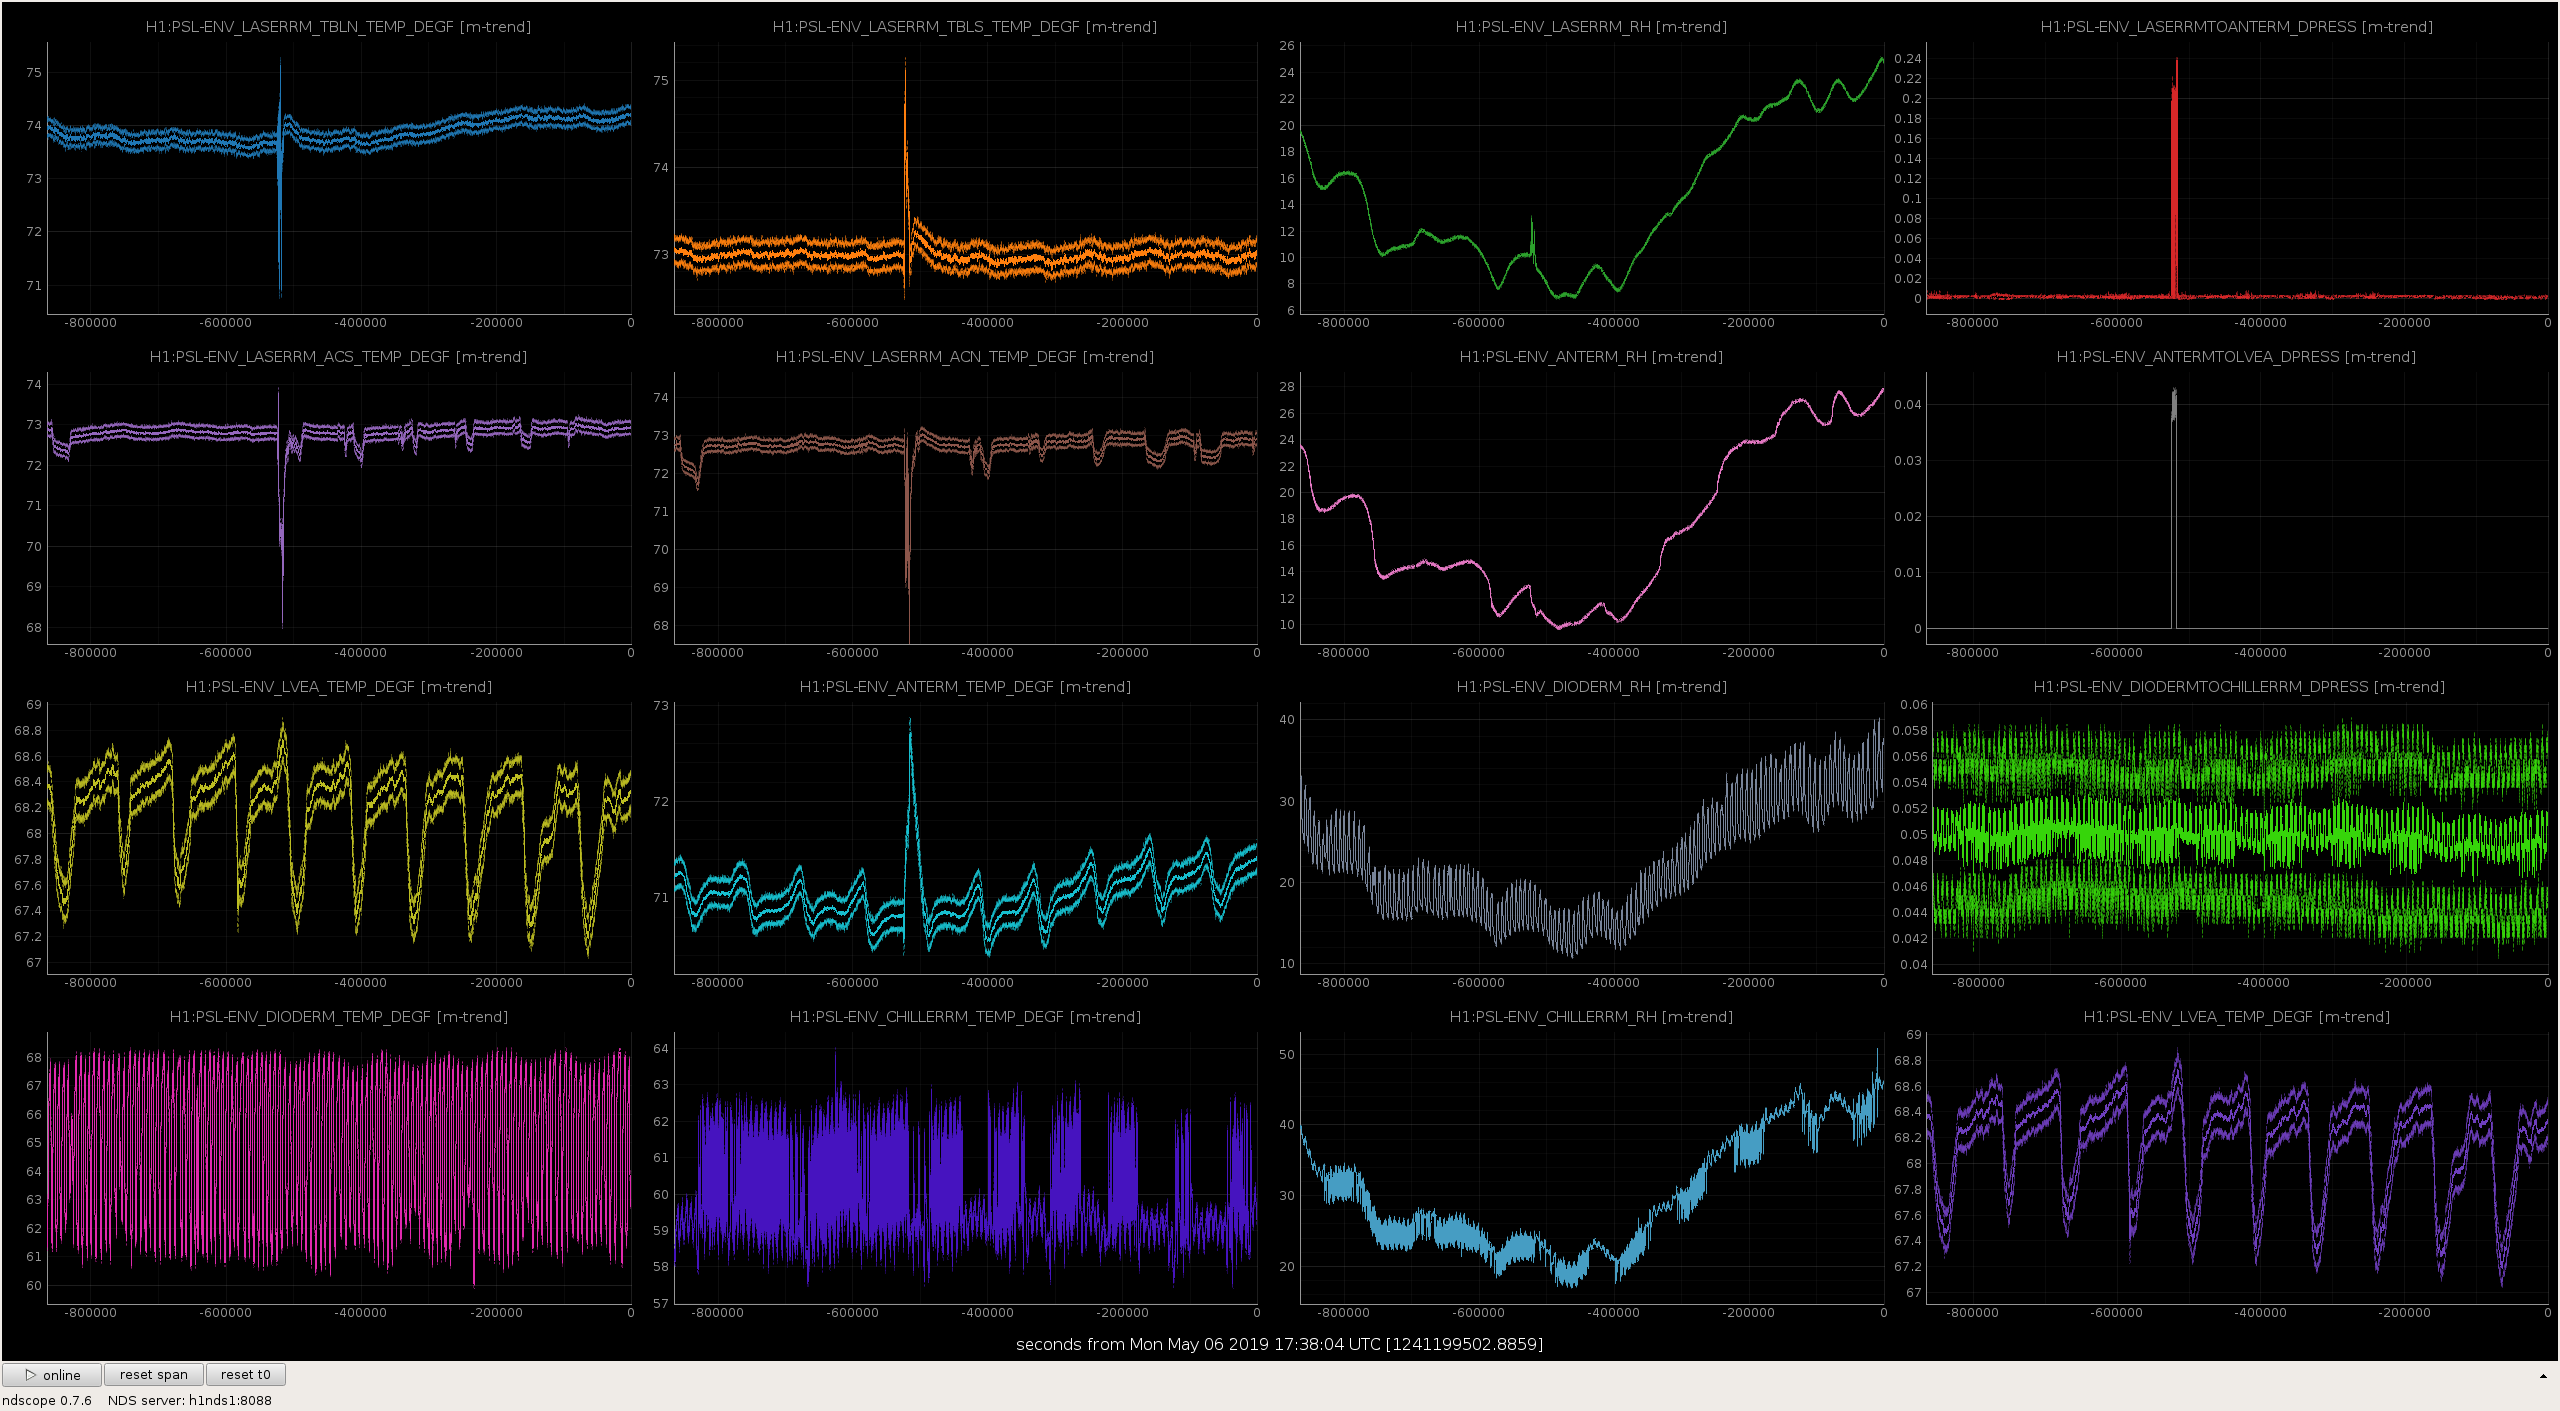Click inside the bright green DIODERMTOCHILLERRM_DPRESS plot
The image size is (2560, 1411).
(2238, 838)
